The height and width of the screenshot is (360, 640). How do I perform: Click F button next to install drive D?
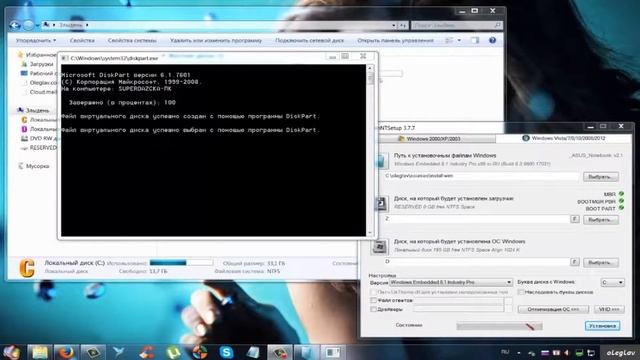pos(575,262)
